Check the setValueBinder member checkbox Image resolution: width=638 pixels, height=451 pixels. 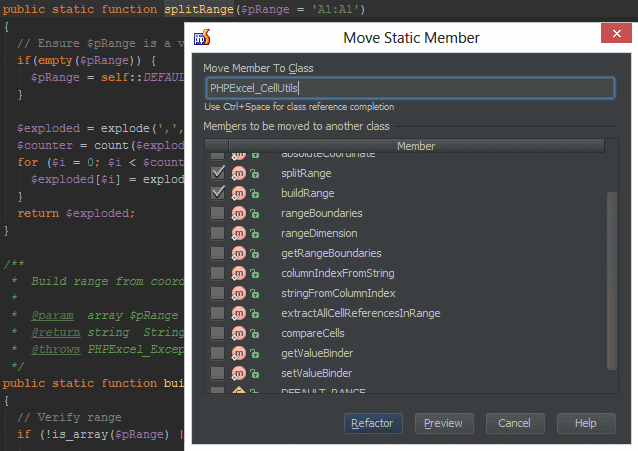click(218, 373)
